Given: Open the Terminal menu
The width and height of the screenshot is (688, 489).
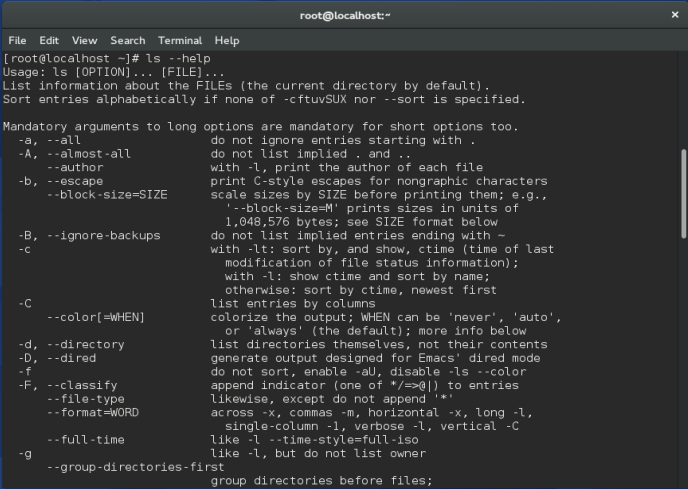Looking at the screenshot, I should pyautogui.click(x=180, y=40).
